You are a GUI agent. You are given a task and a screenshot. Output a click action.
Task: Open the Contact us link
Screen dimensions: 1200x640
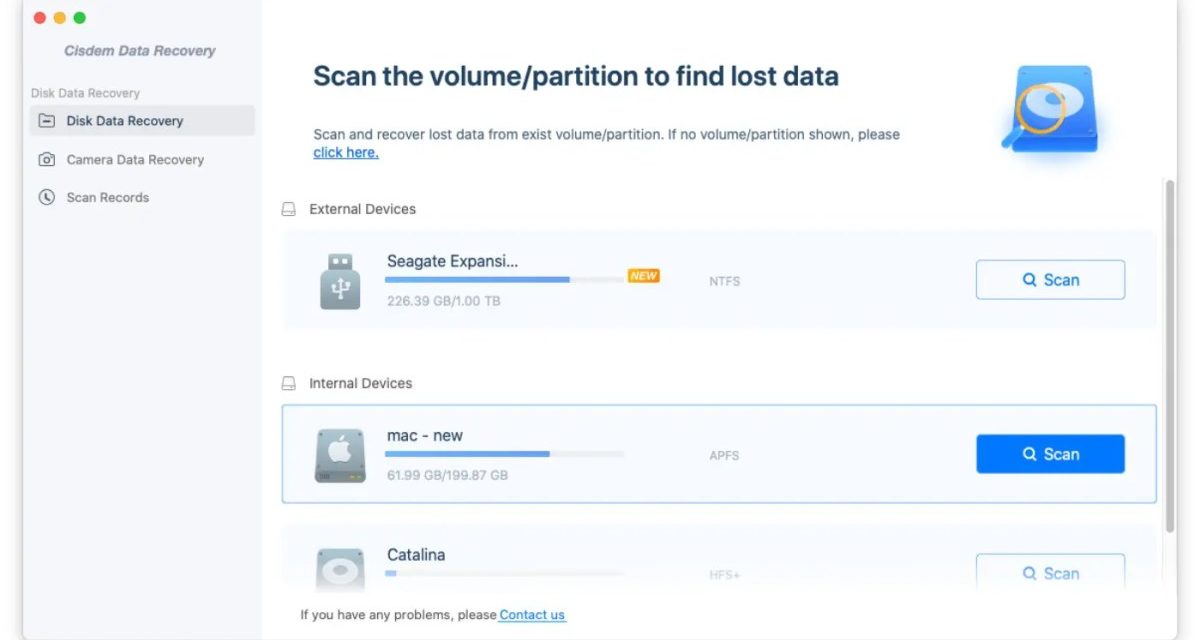pos(532,615)
